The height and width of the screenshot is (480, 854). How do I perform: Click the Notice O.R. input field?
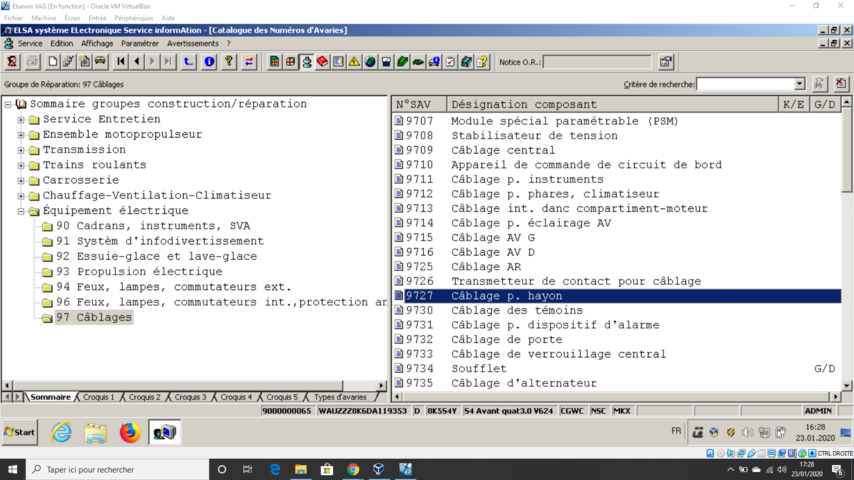coord(597,62)
